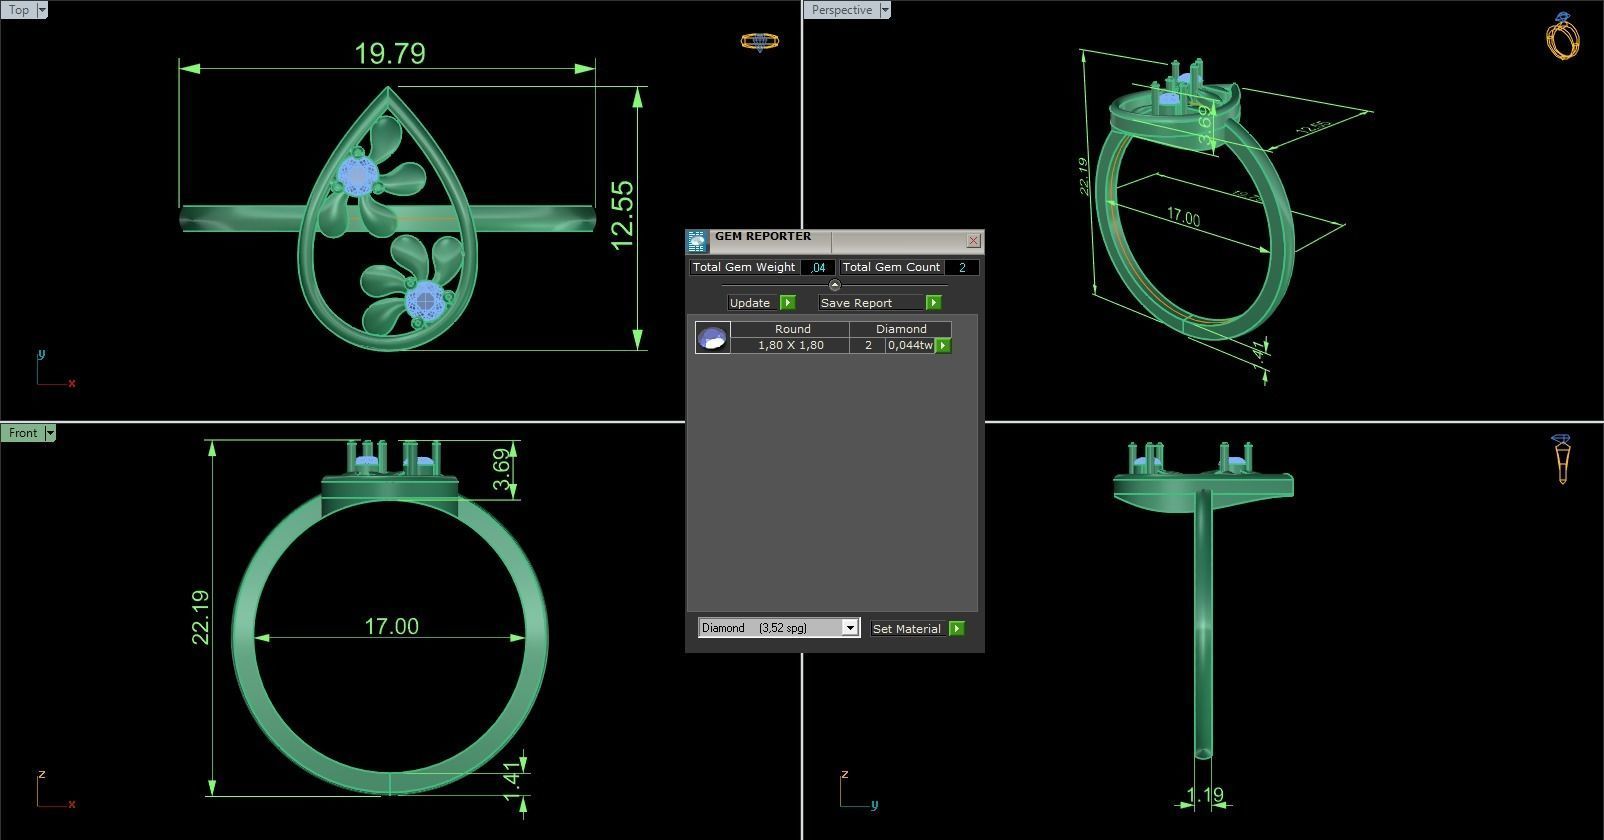Click the ring icon in the Perspective viewport corner
This screenshot has height=840, width=1604.
[x=1562, y=36]
